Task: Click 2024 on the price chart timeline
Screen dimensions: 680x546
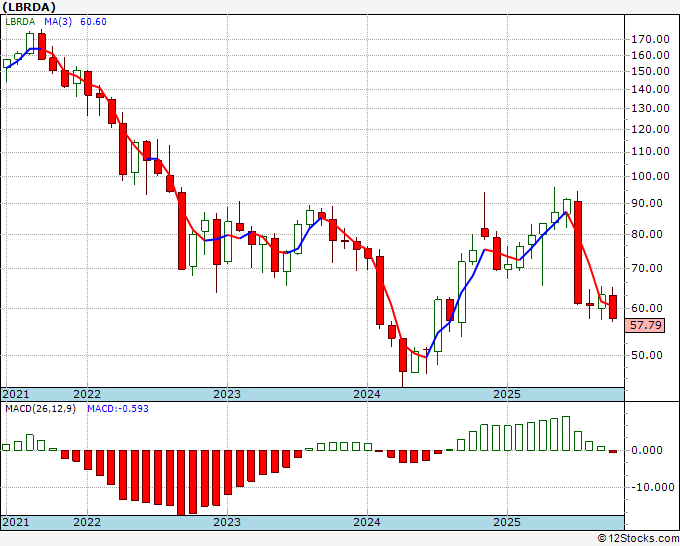Action: 367,394
